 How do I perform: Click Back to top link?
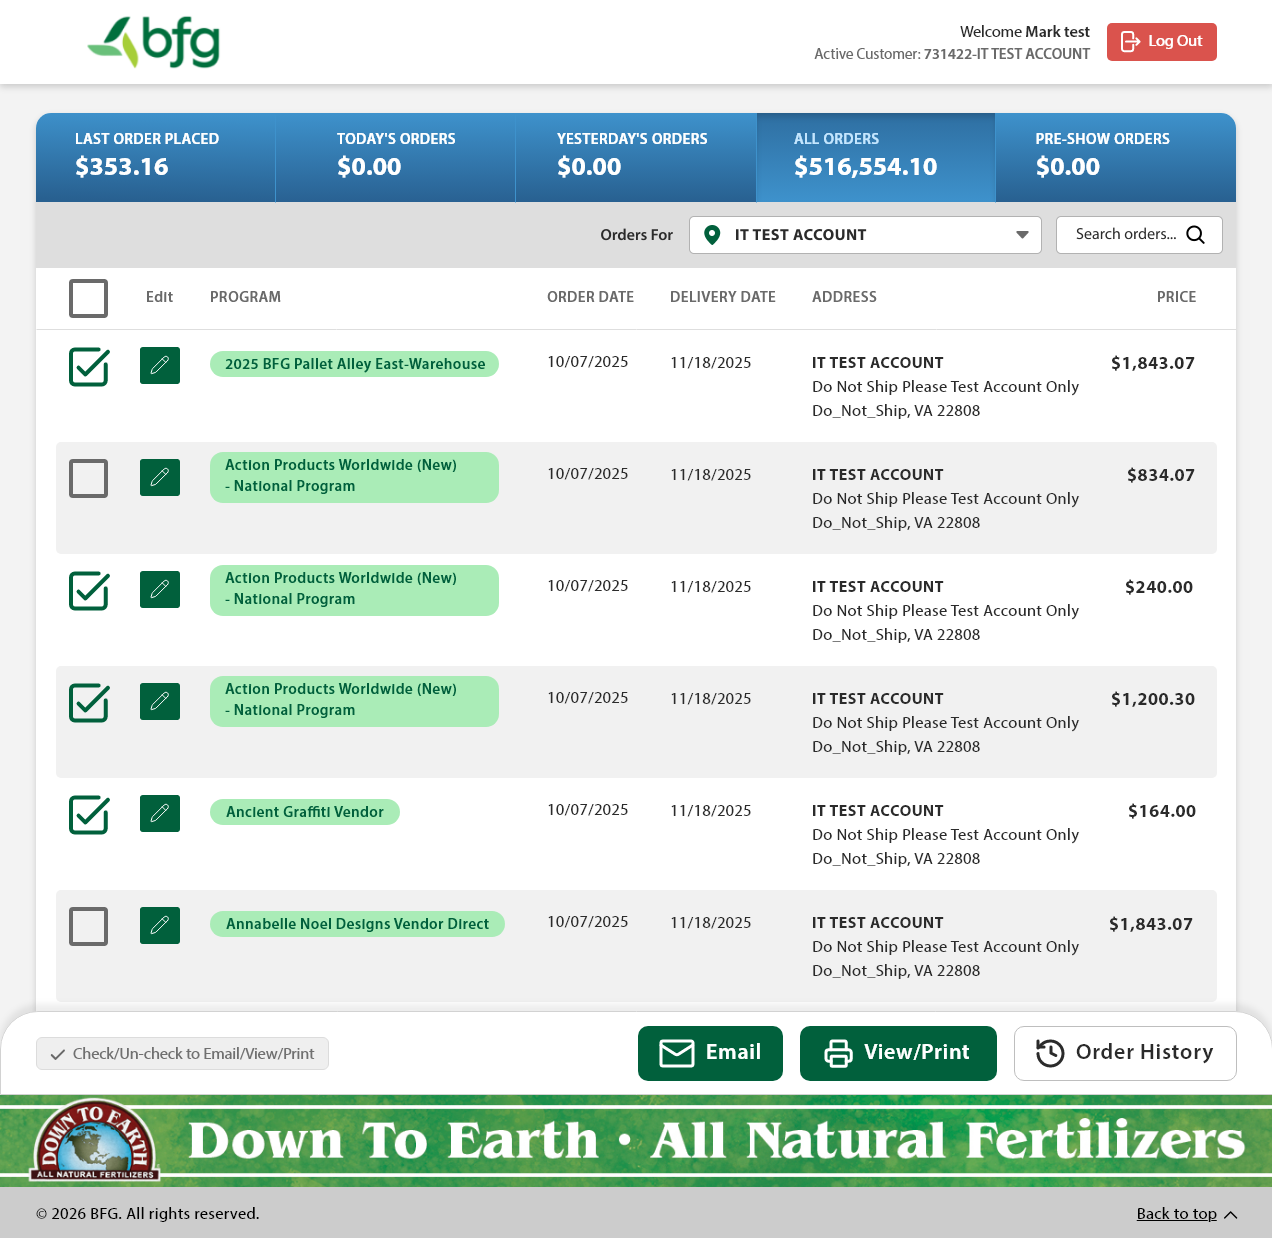pos(1176,1213)
